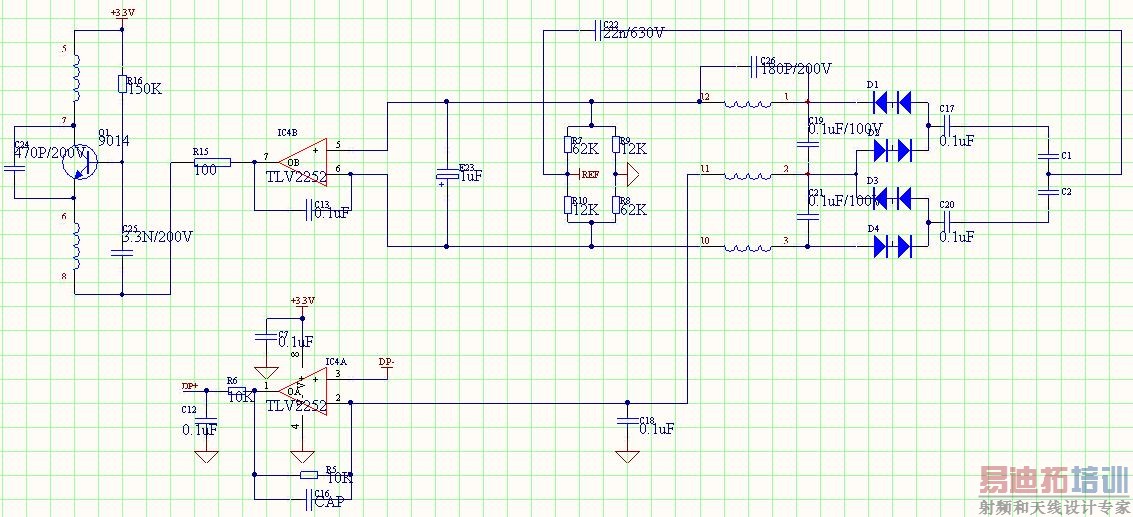Image resolution: width=1133 pixels, height=517 pixels.
Task: Select the IC4A TLV2252 op-amp triangle
Action: (x=302, y=390)
